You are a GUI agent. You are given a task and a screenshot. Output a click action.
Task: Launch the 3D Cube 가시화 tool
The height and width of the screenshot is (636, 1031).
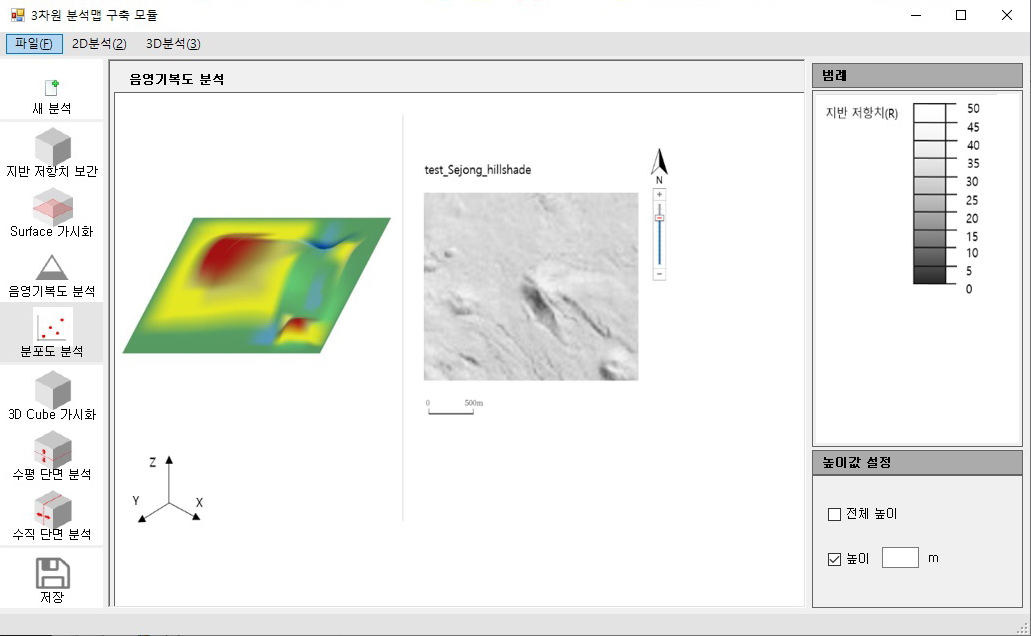[52, 389]
